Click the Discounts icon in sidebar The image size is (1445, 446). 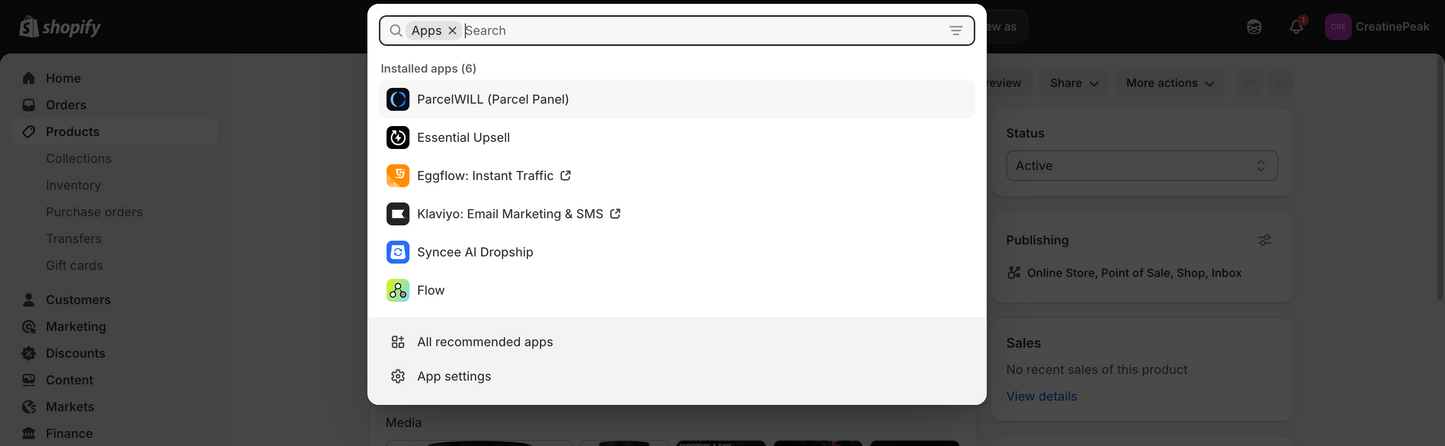click(28, 353)
